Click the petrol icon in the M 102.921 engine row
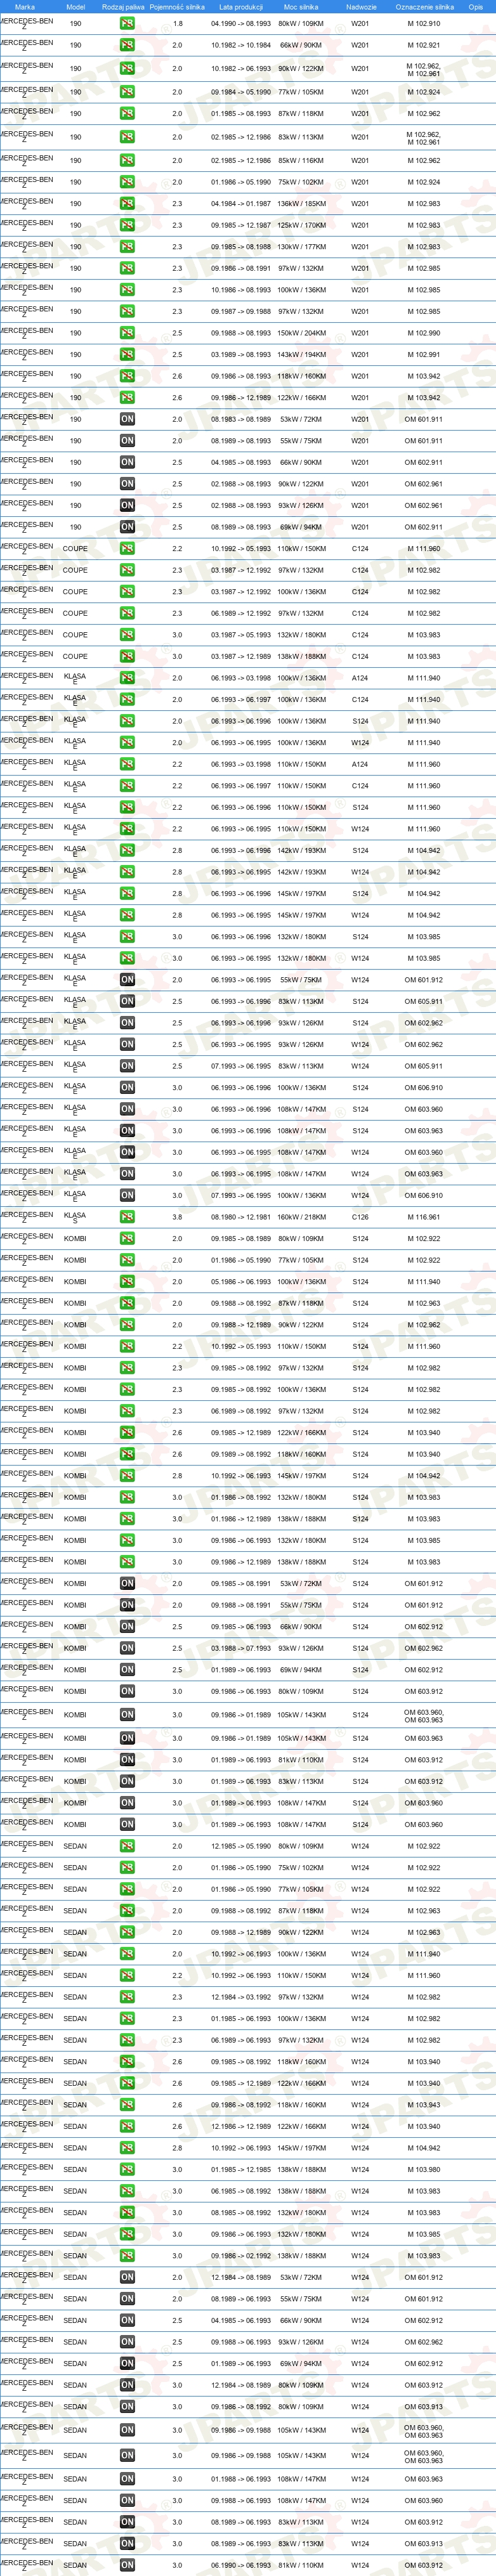496x2576 pixels. (127, 45)
